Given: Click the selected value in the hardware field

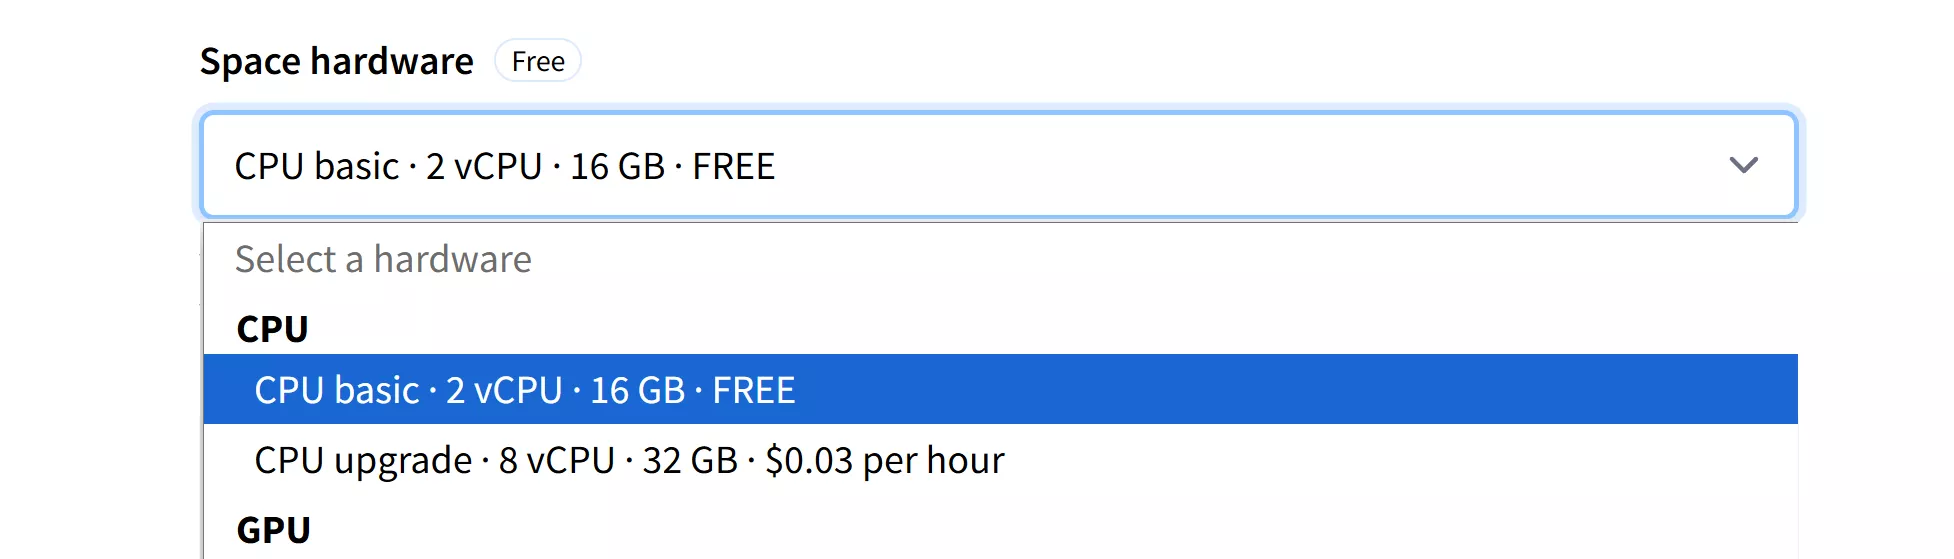Looking at the screenshot, I should point(504,166).
